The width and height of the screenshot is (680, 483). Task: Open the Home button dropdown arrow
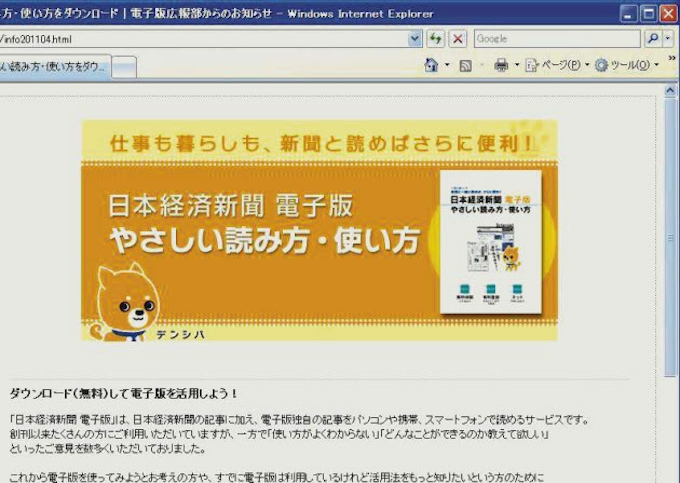pos(446,65)
